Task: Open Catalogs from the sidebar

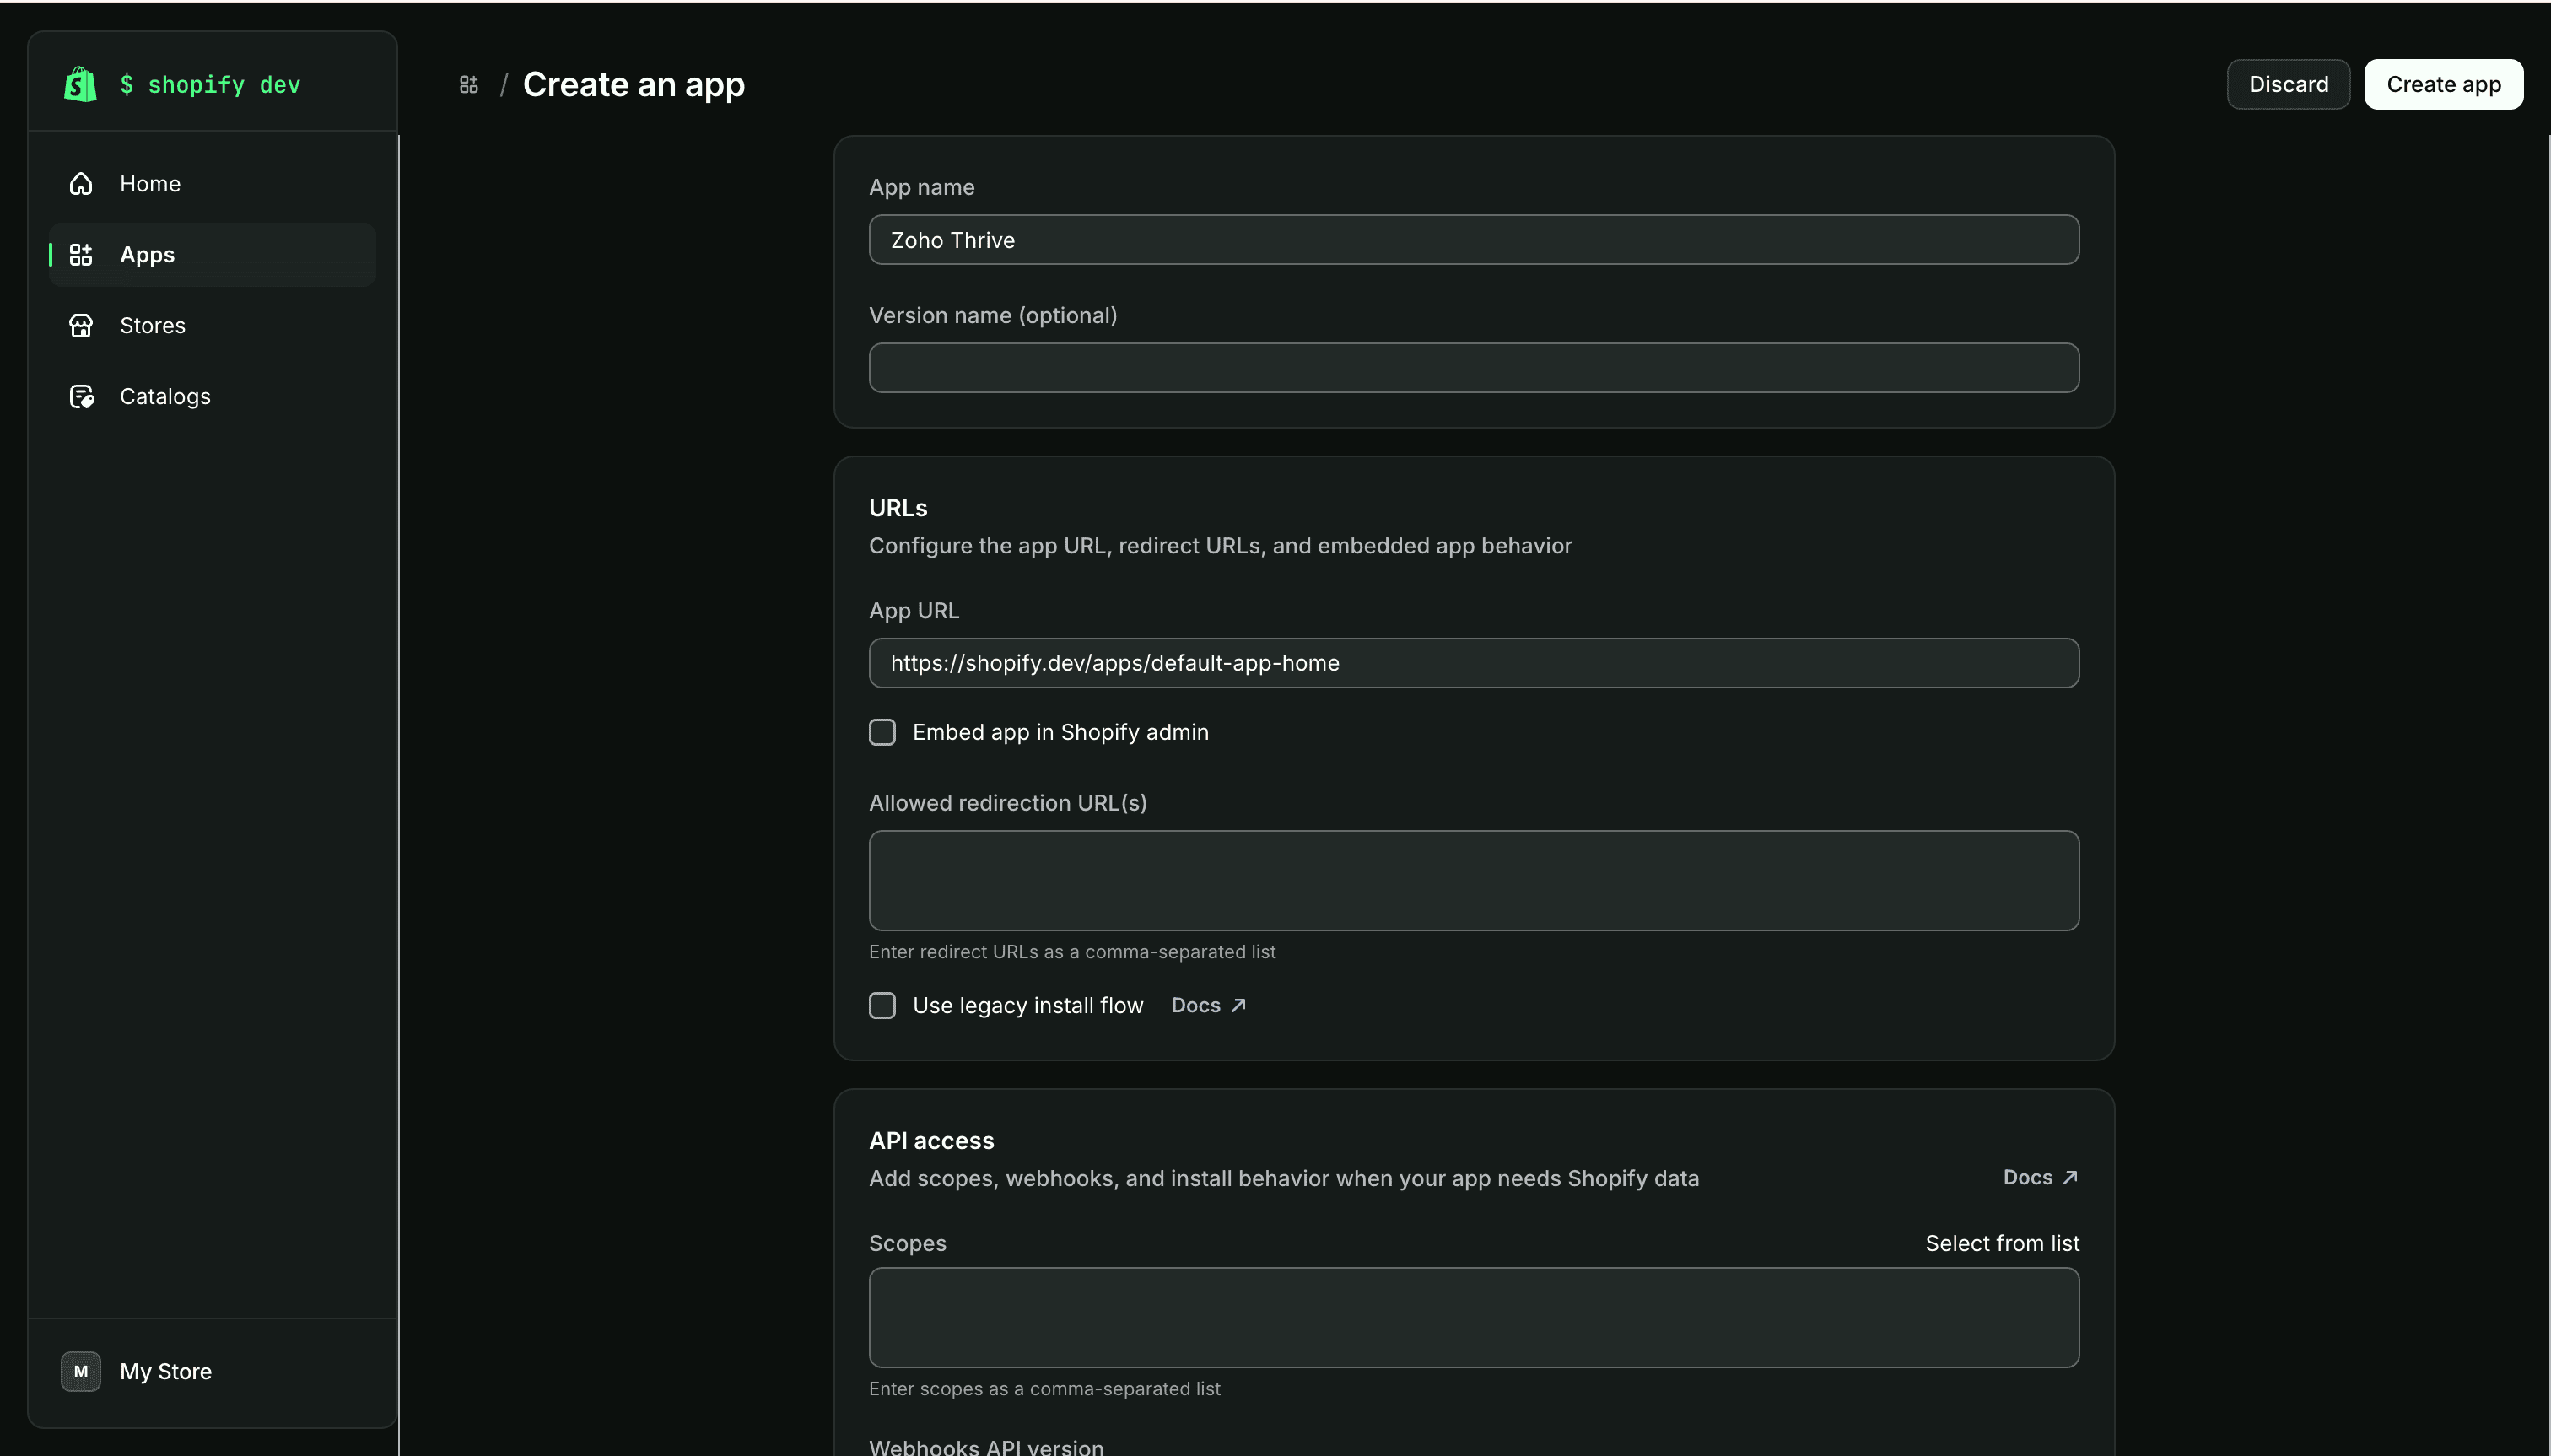Action: 212,397
